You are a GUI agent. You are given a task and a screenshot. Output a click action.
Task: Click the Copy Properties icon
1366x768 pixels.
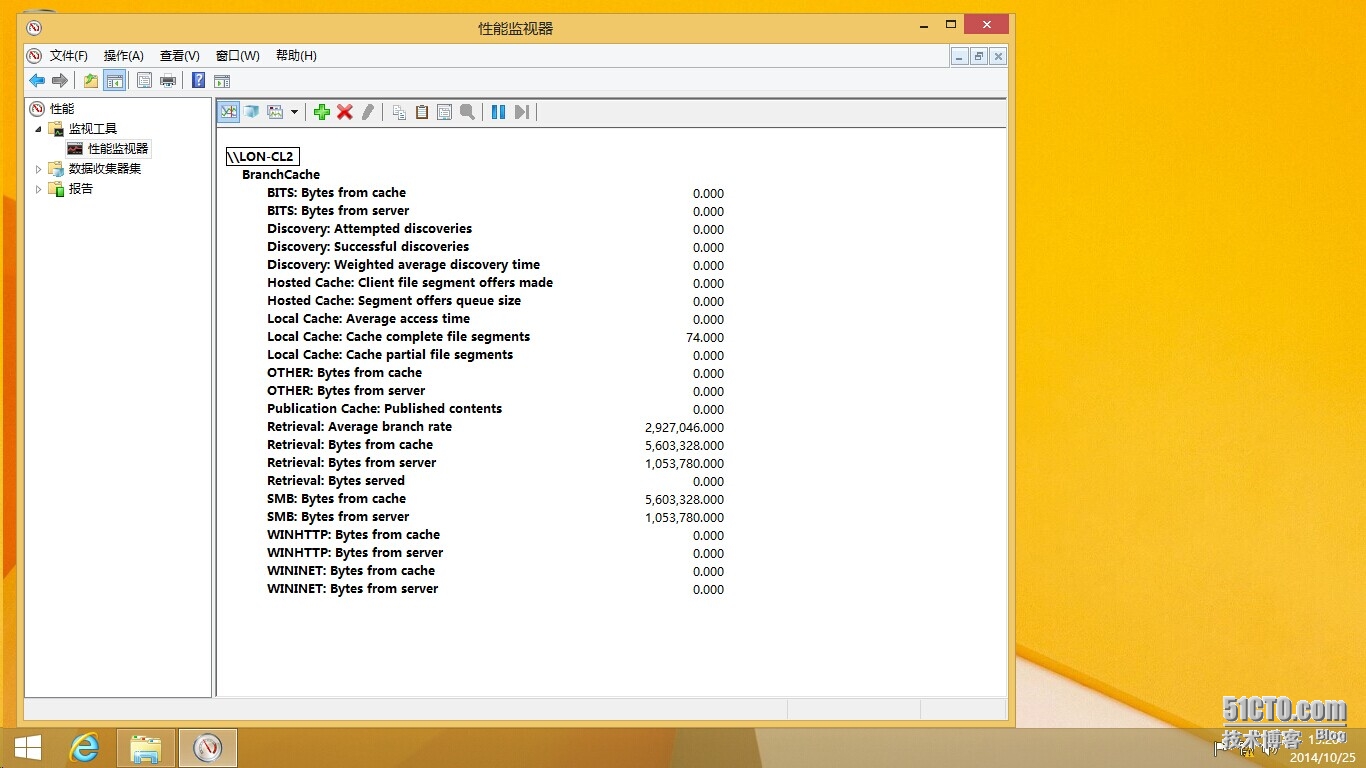click(399, 112)
